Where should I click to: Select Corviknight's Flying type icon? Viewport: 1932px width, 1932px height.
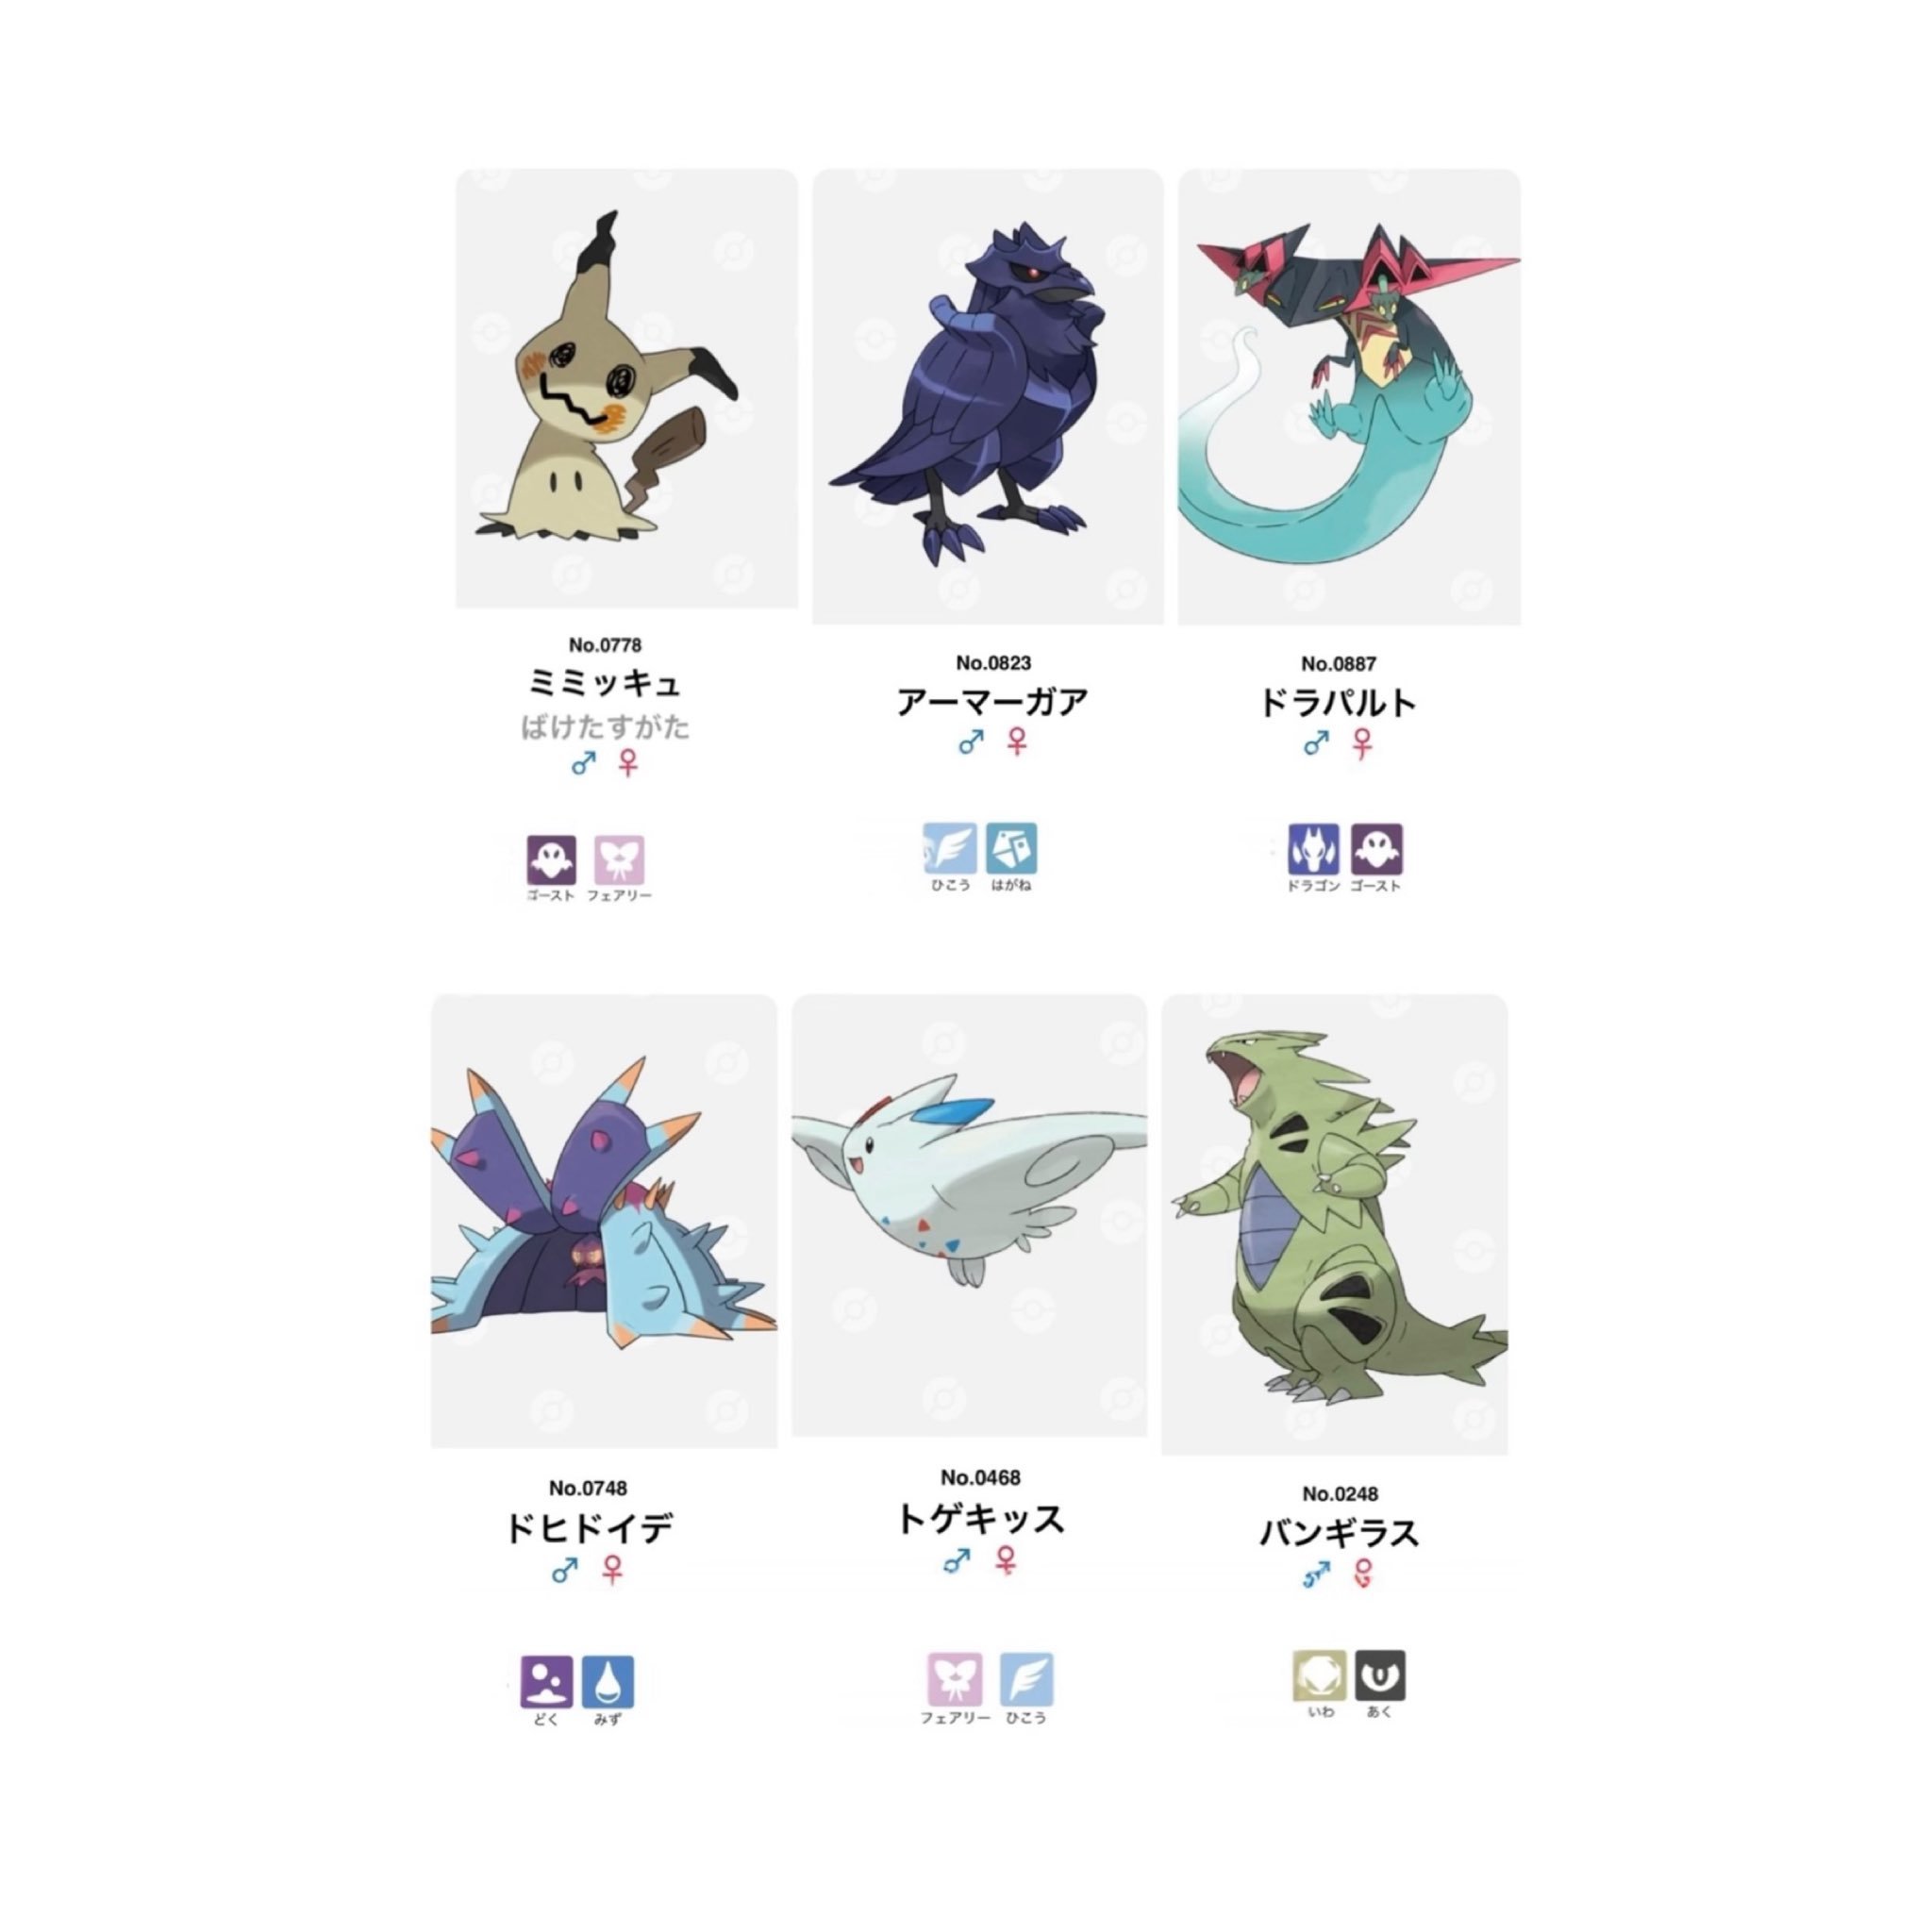coord(949,849)
